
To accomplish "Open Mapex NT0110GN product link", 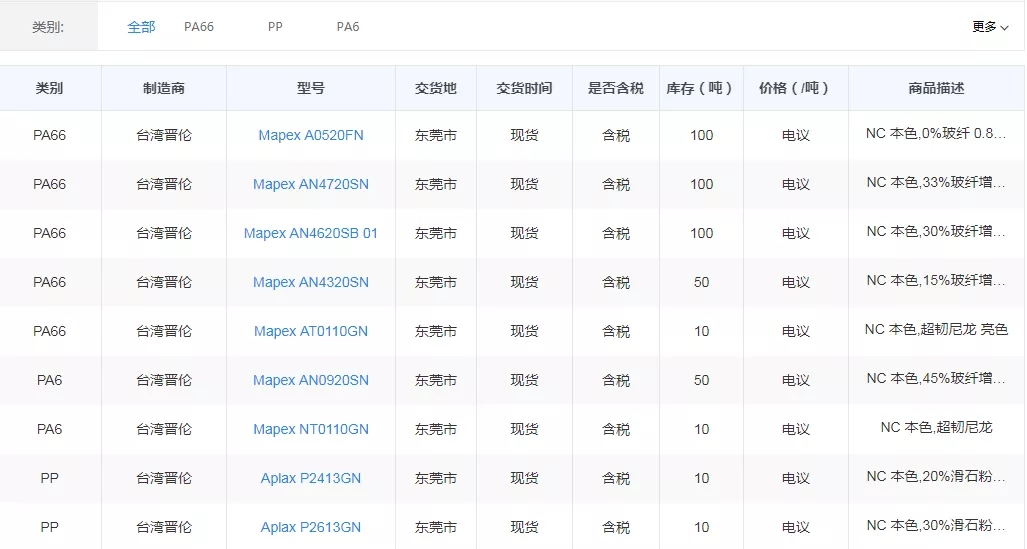I will pyautogui.click(x=310, y=429).
